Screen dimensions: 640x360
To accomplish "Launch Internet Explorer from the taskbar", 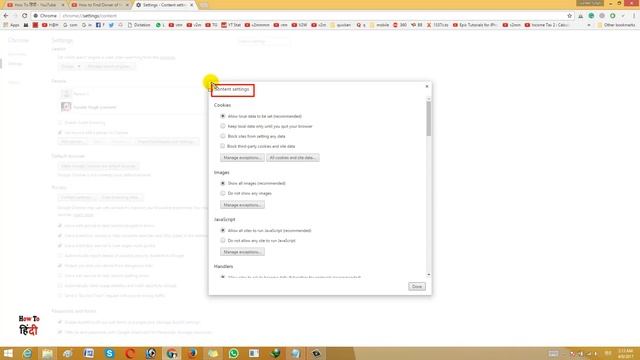I will click(27, 353).
